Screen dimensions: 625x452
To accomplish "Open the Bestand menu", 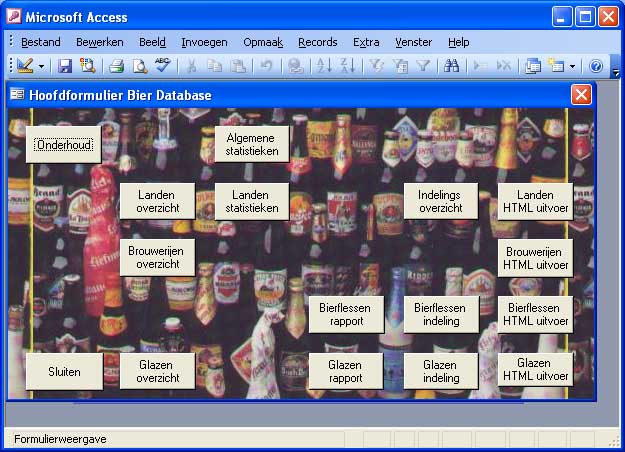I will click(41, 42).
